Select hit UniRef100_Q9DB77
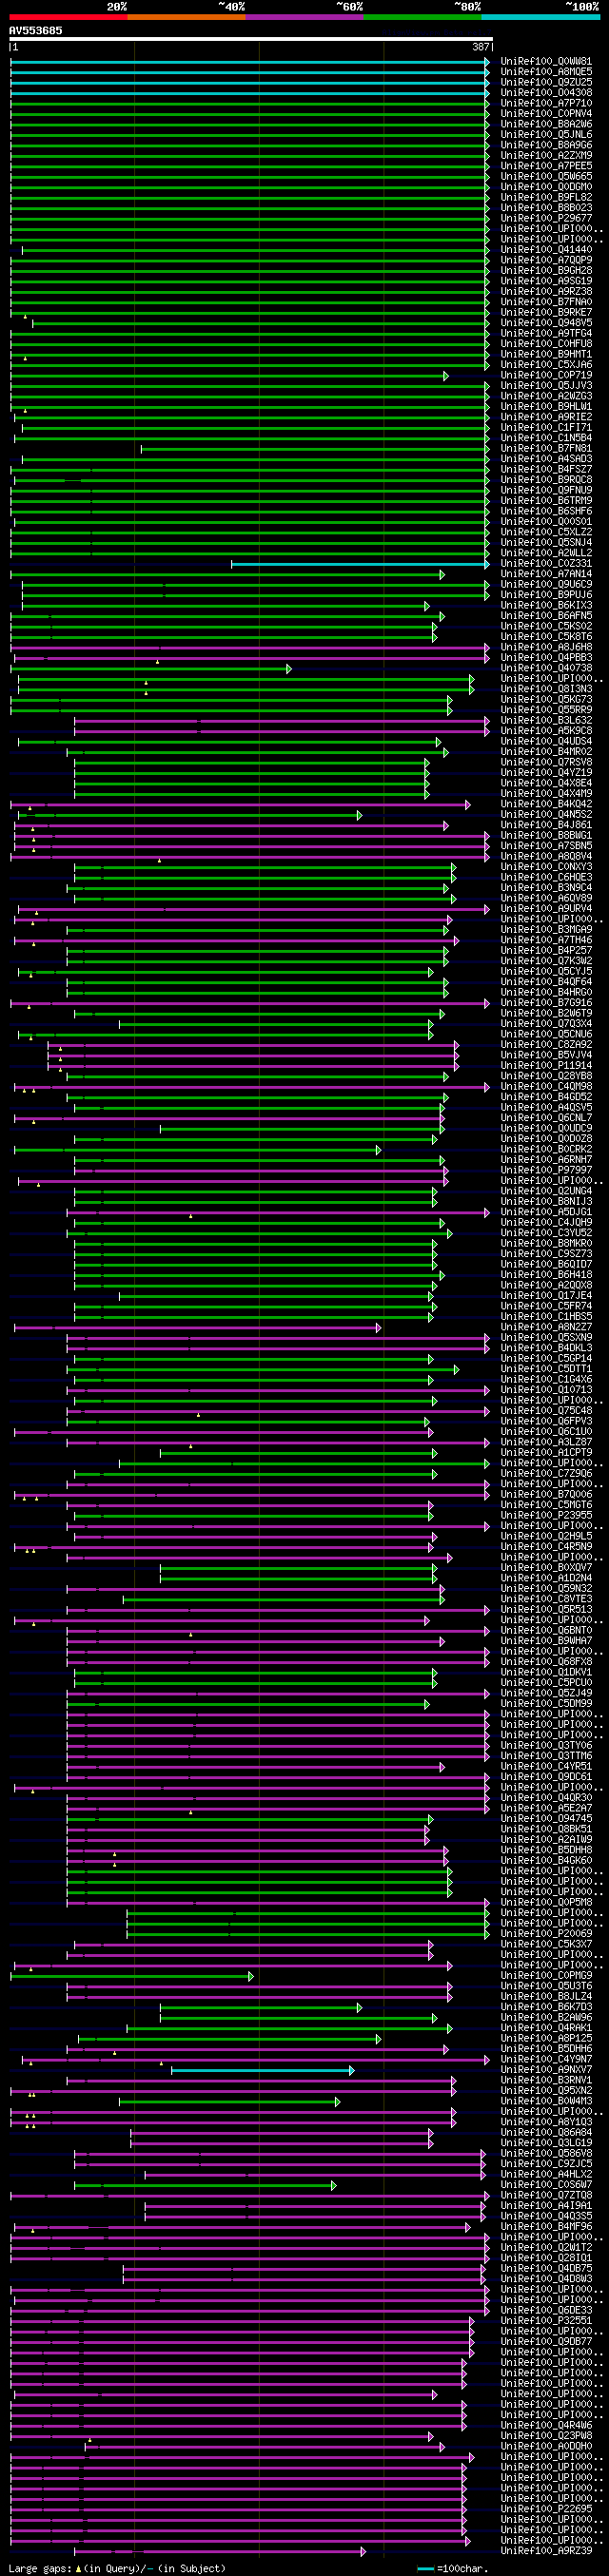 point(546,2341)
